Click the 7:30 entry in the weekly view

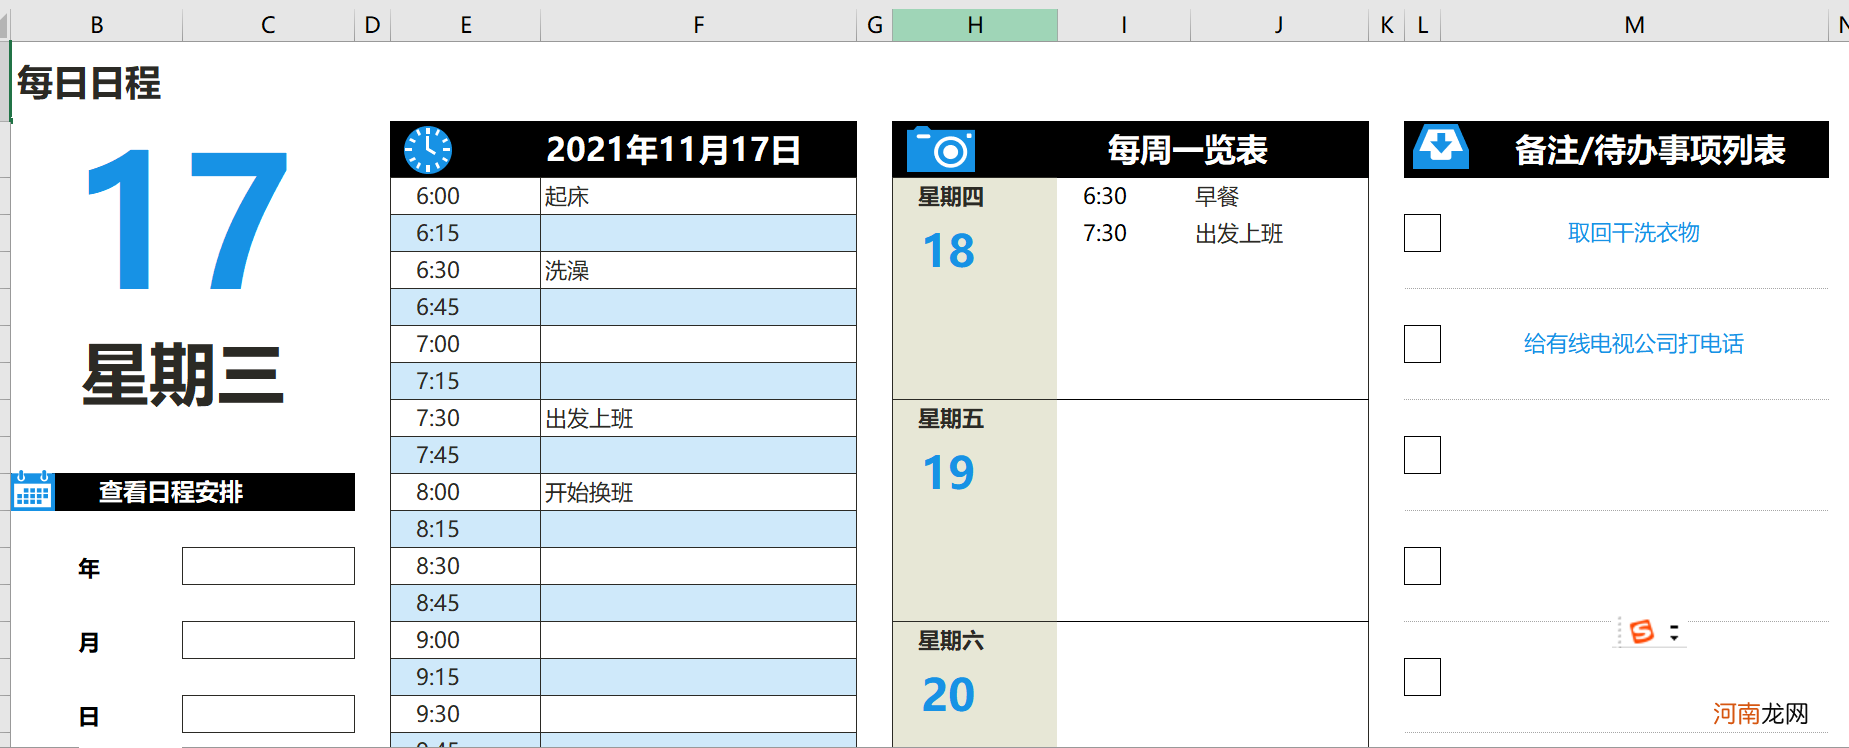pyautogui.click(x=1105, y=233)
